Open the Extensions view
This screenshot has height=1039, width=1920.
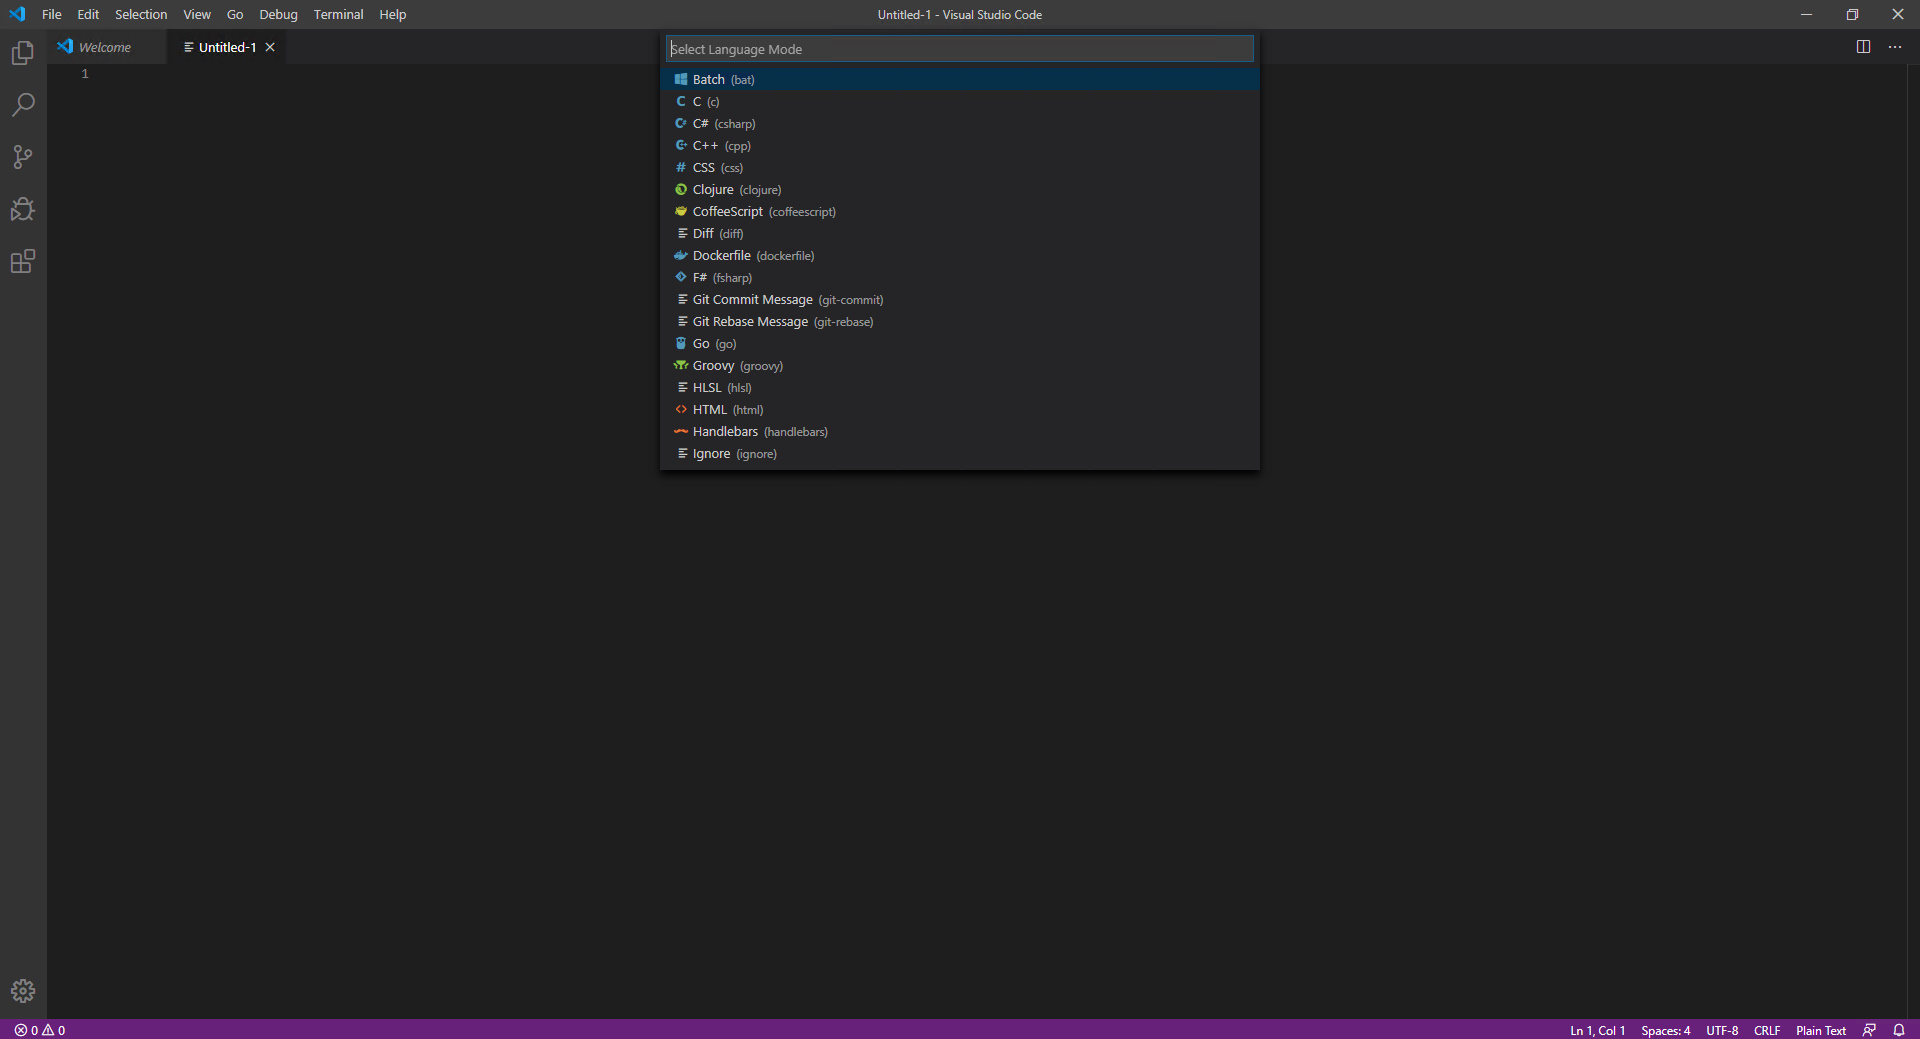22,261
